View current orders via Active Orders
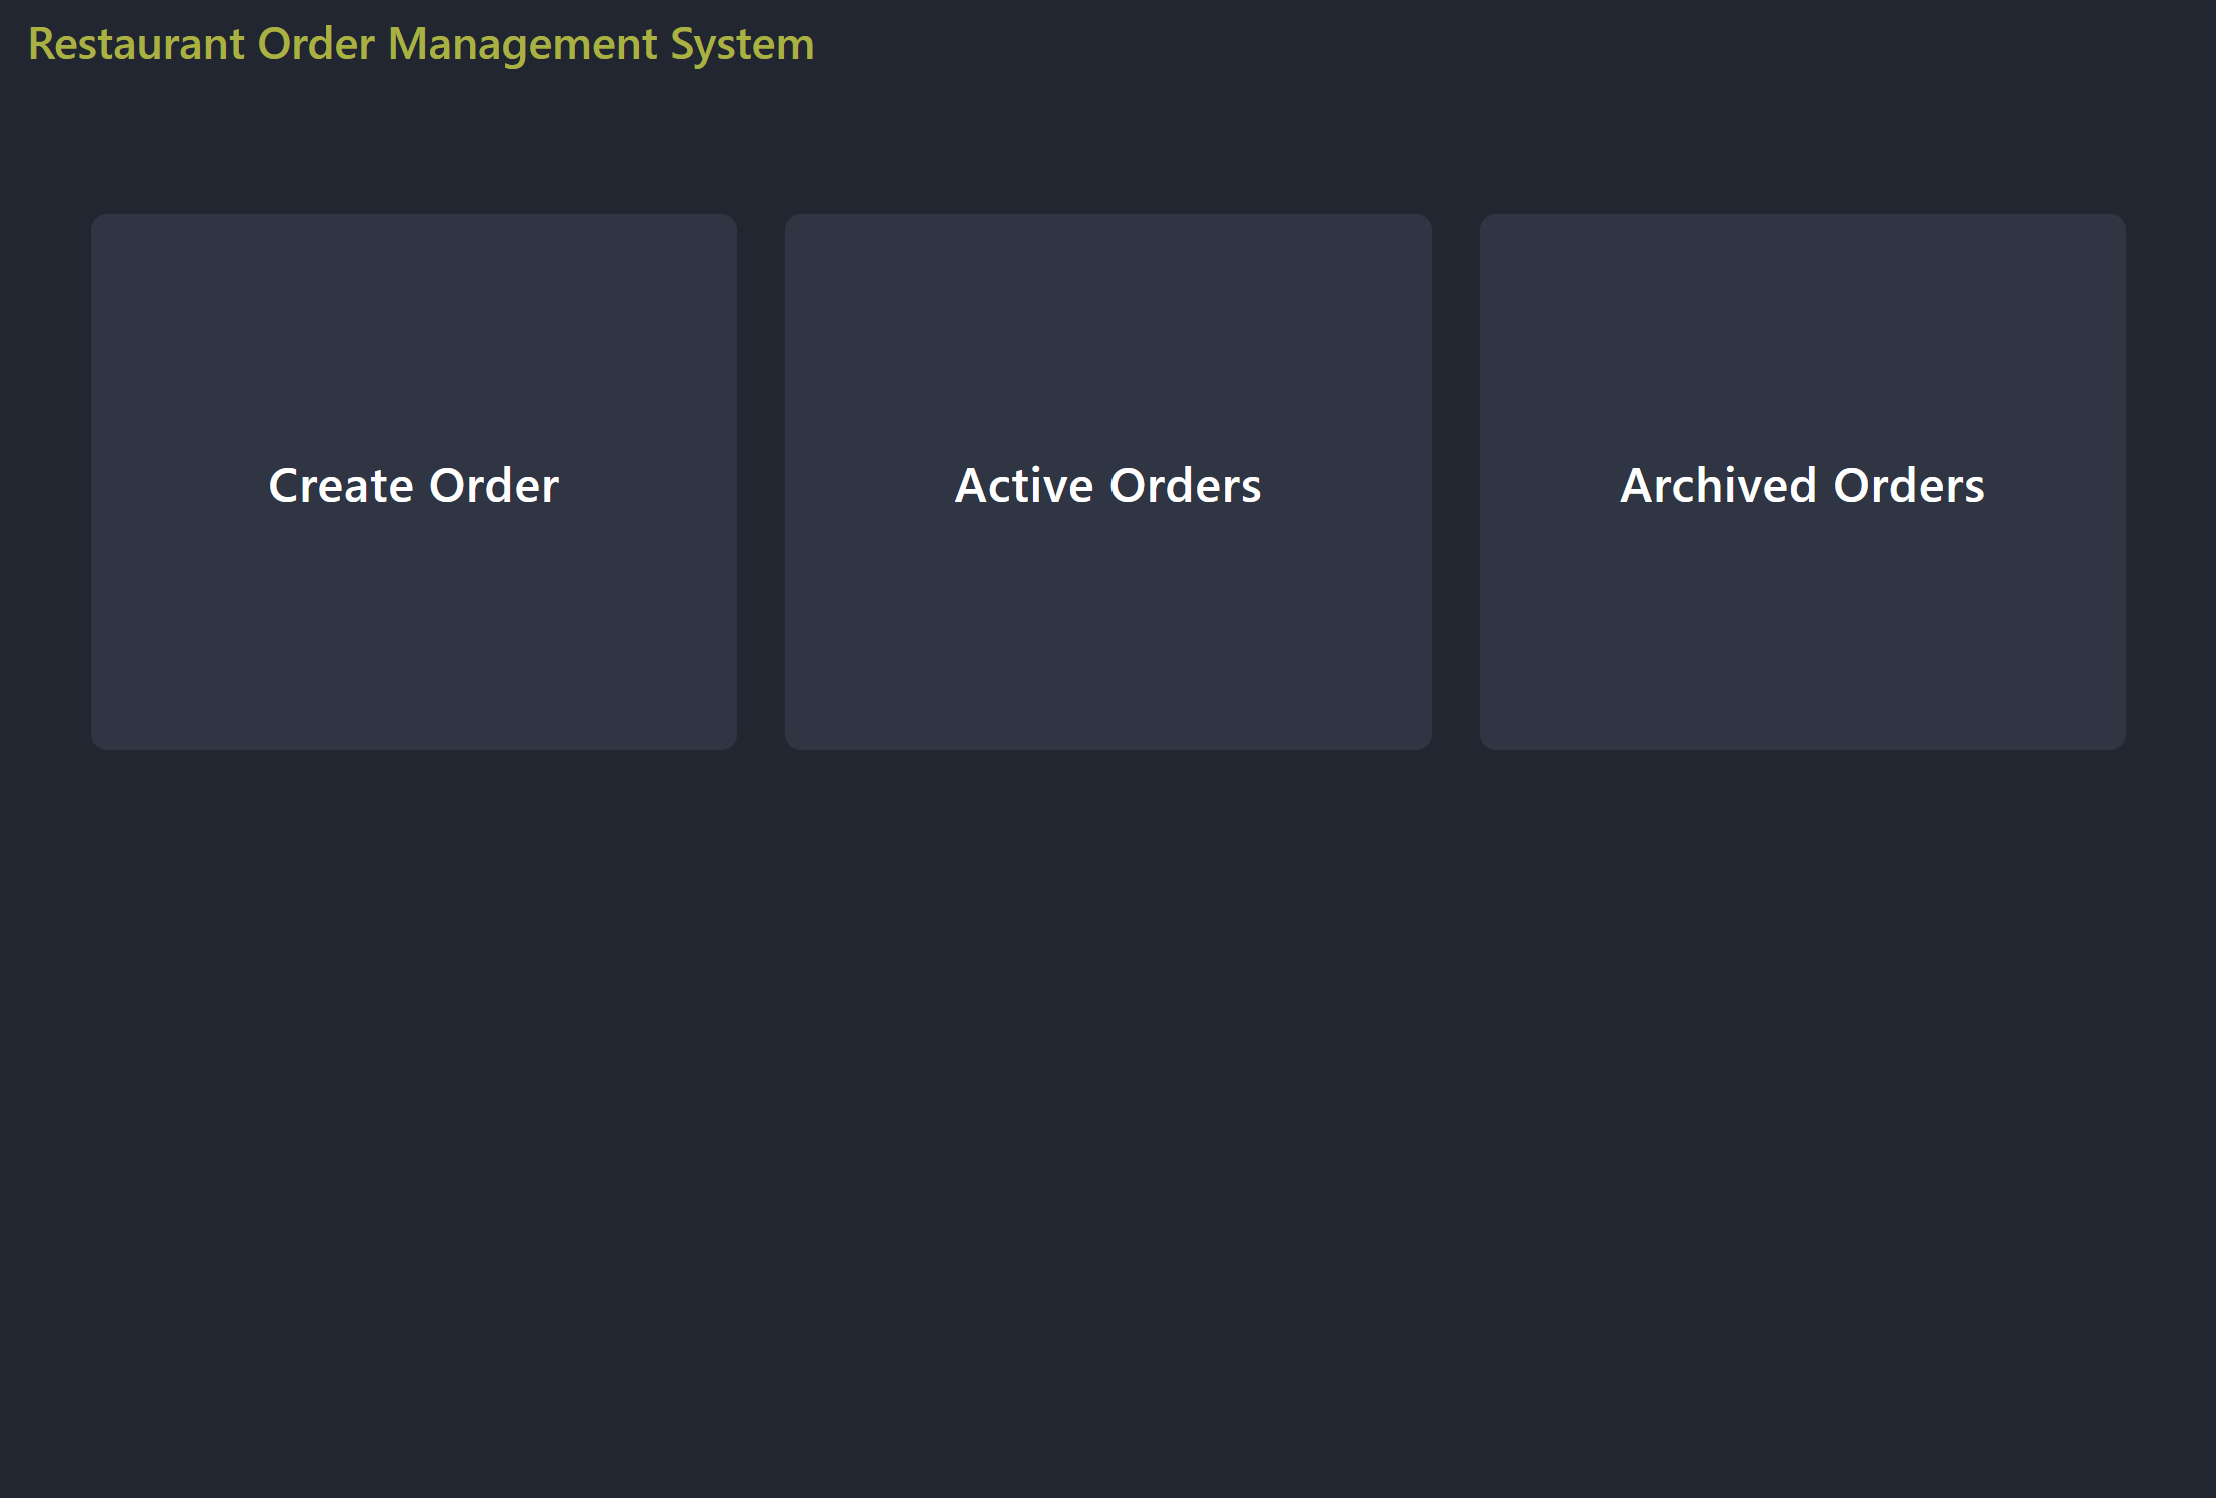The width and height of the screenshot is (2216, 1498). point(1107,484)
